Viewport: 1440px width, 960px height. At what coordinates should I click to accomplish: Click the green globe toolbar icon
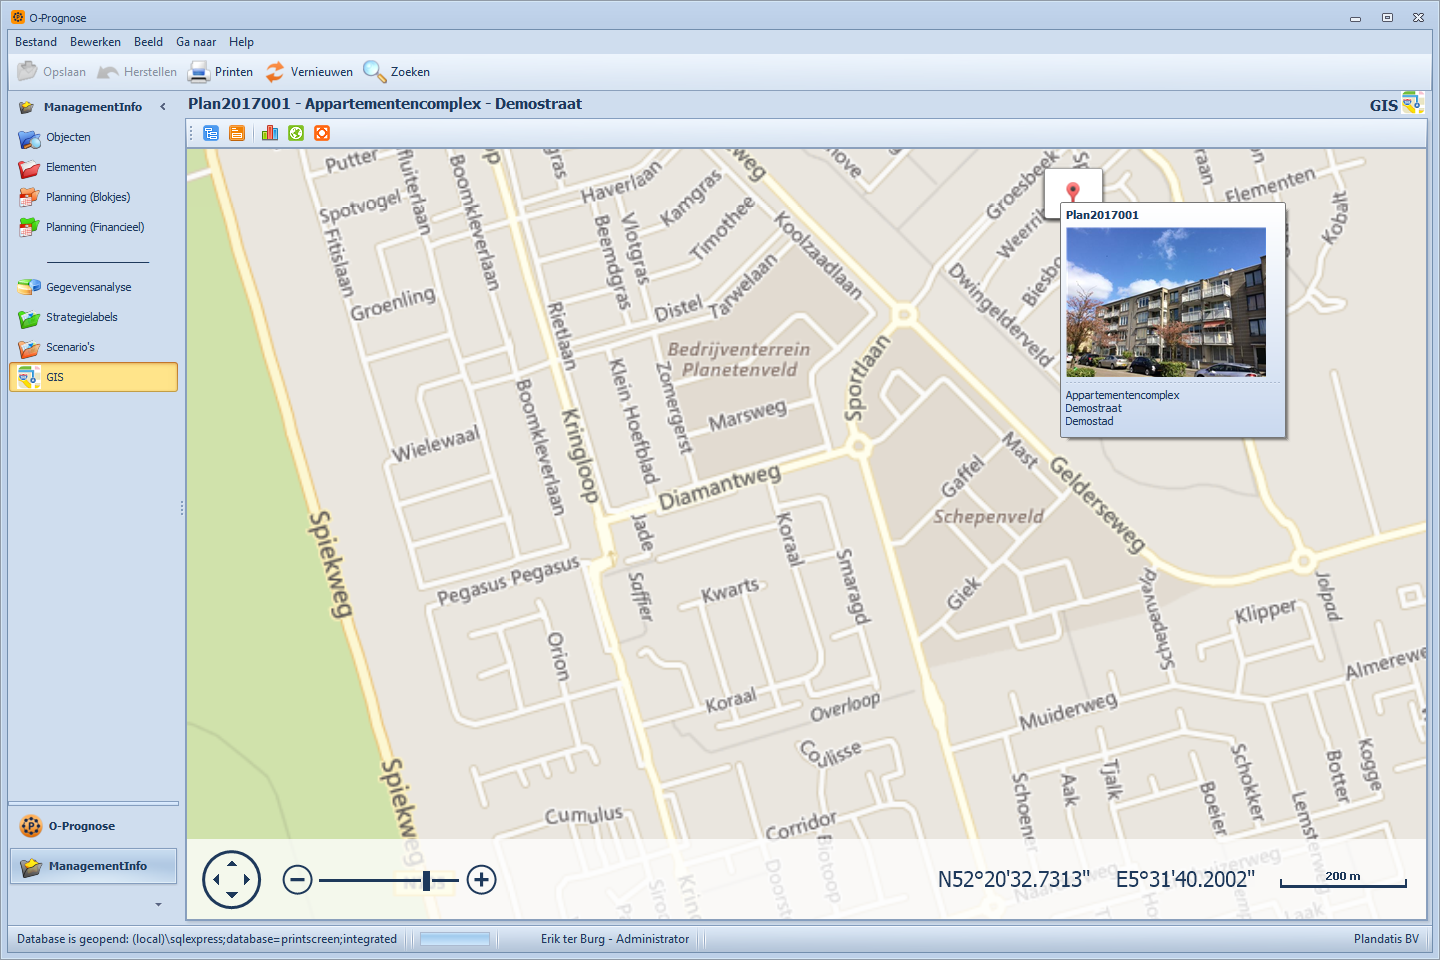point(296,133)
